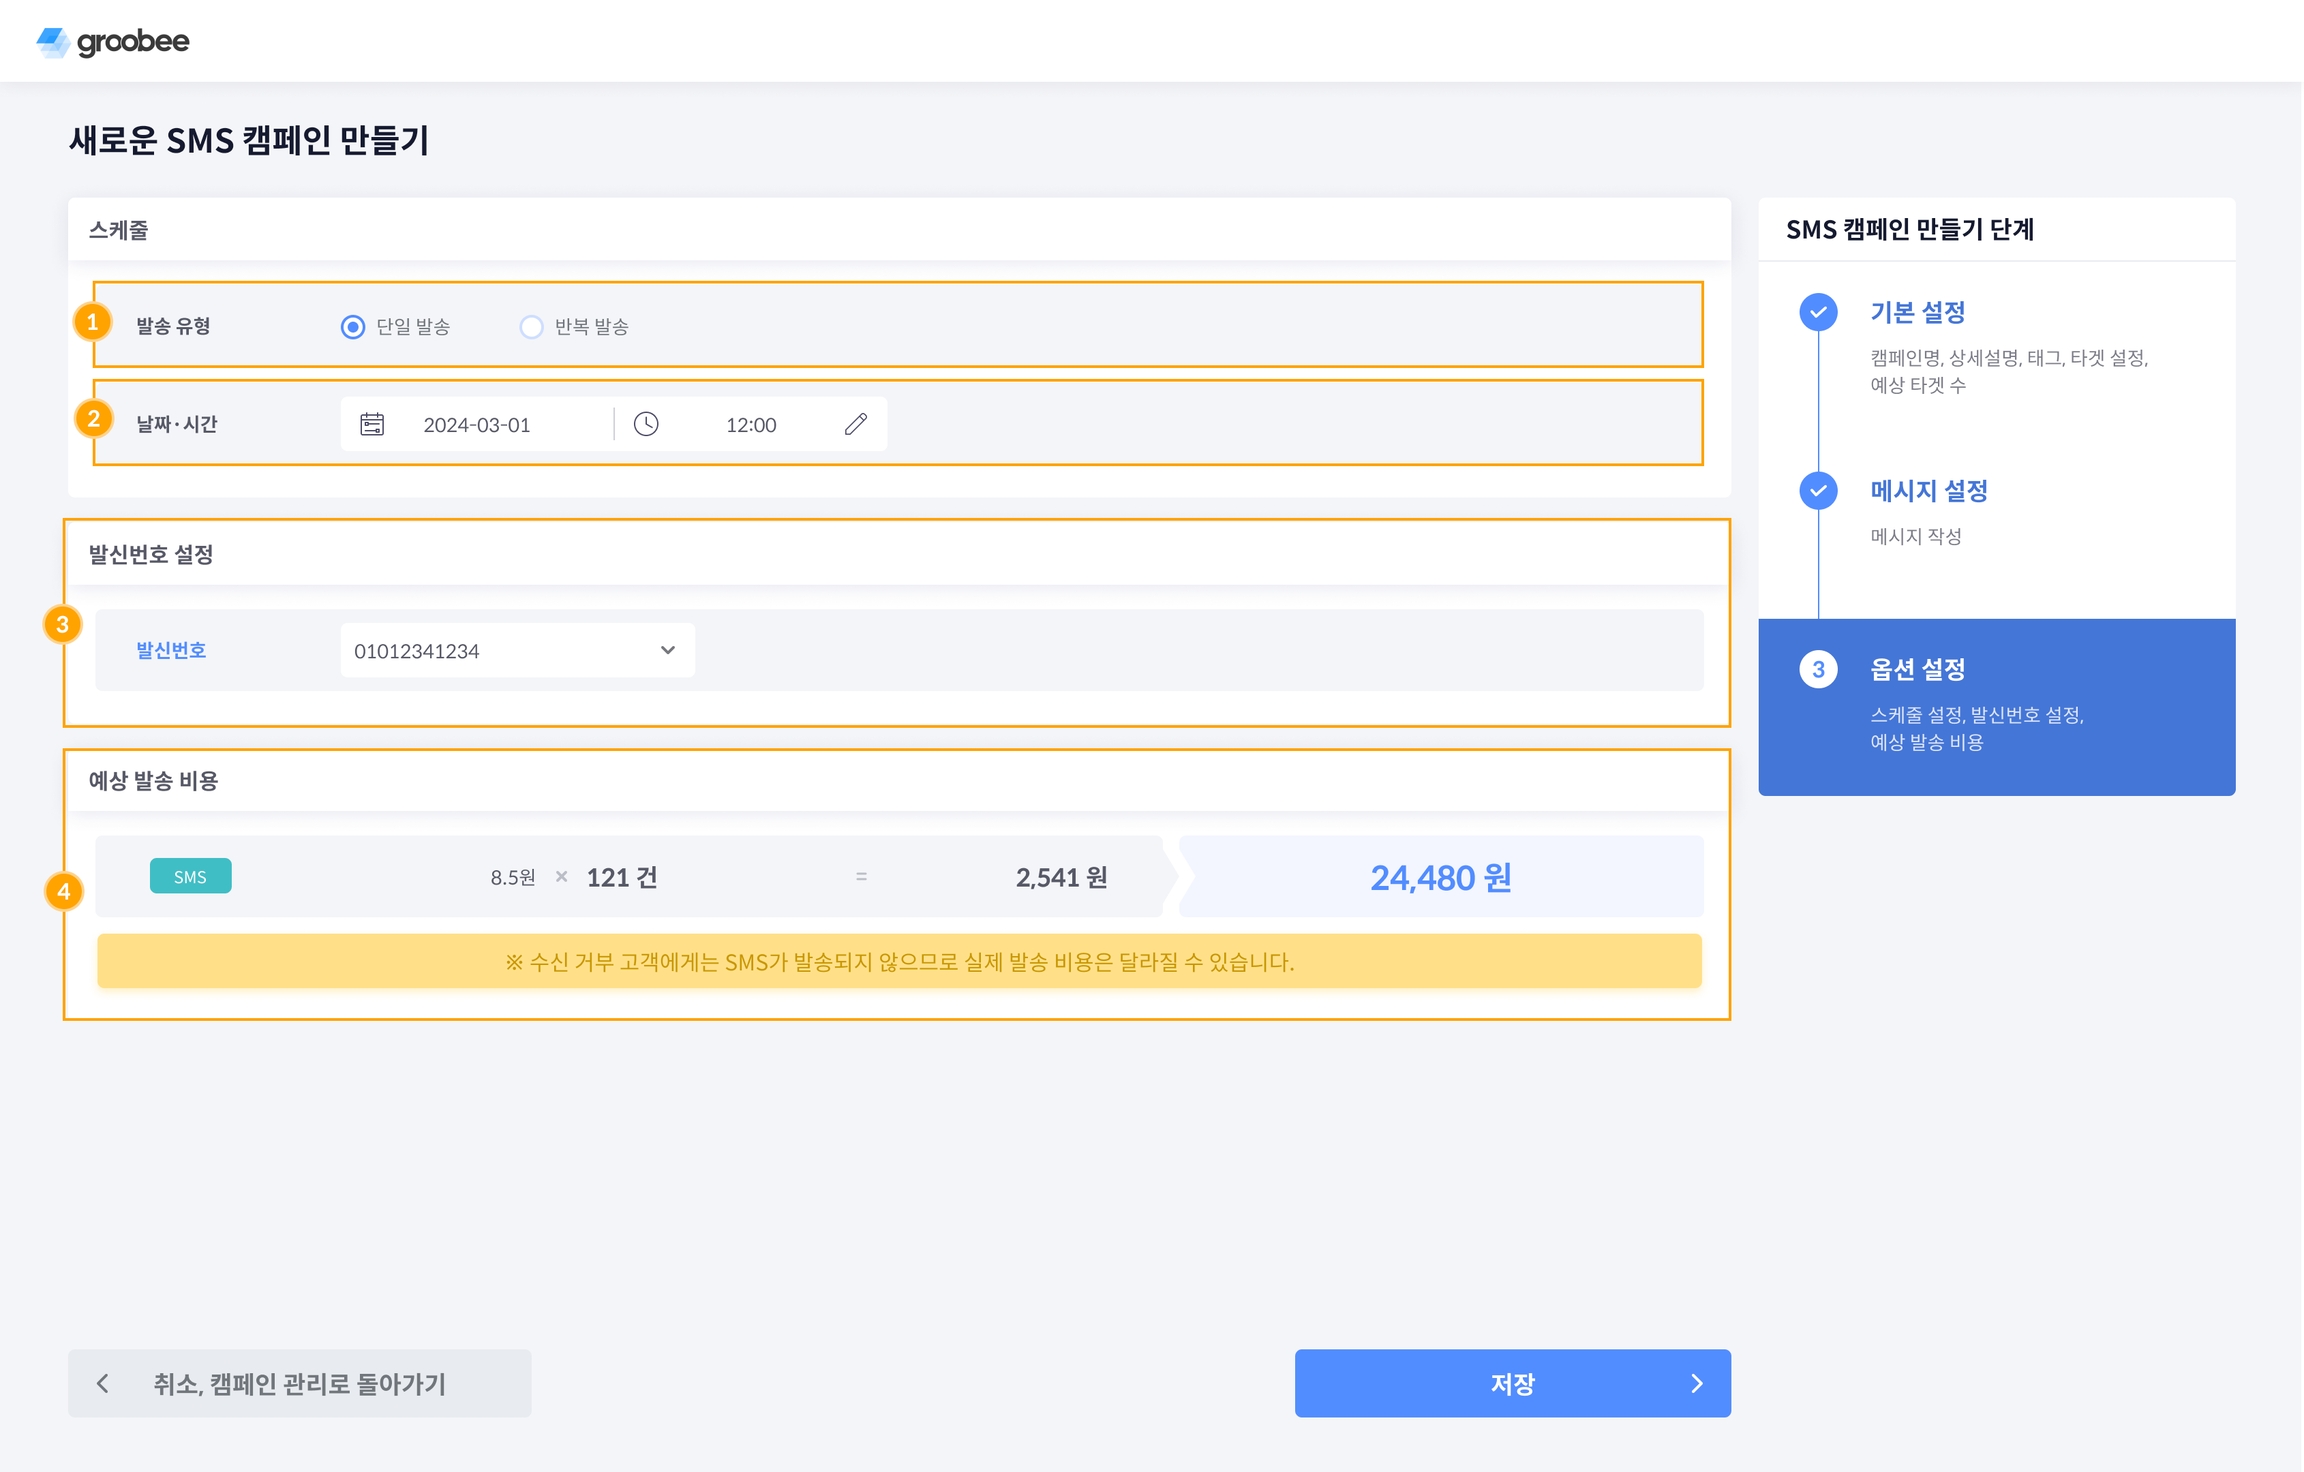Click the clock time icon
Image resolution: width=2304 pixels, height=1472 pixels.
[x=646, y=424]
